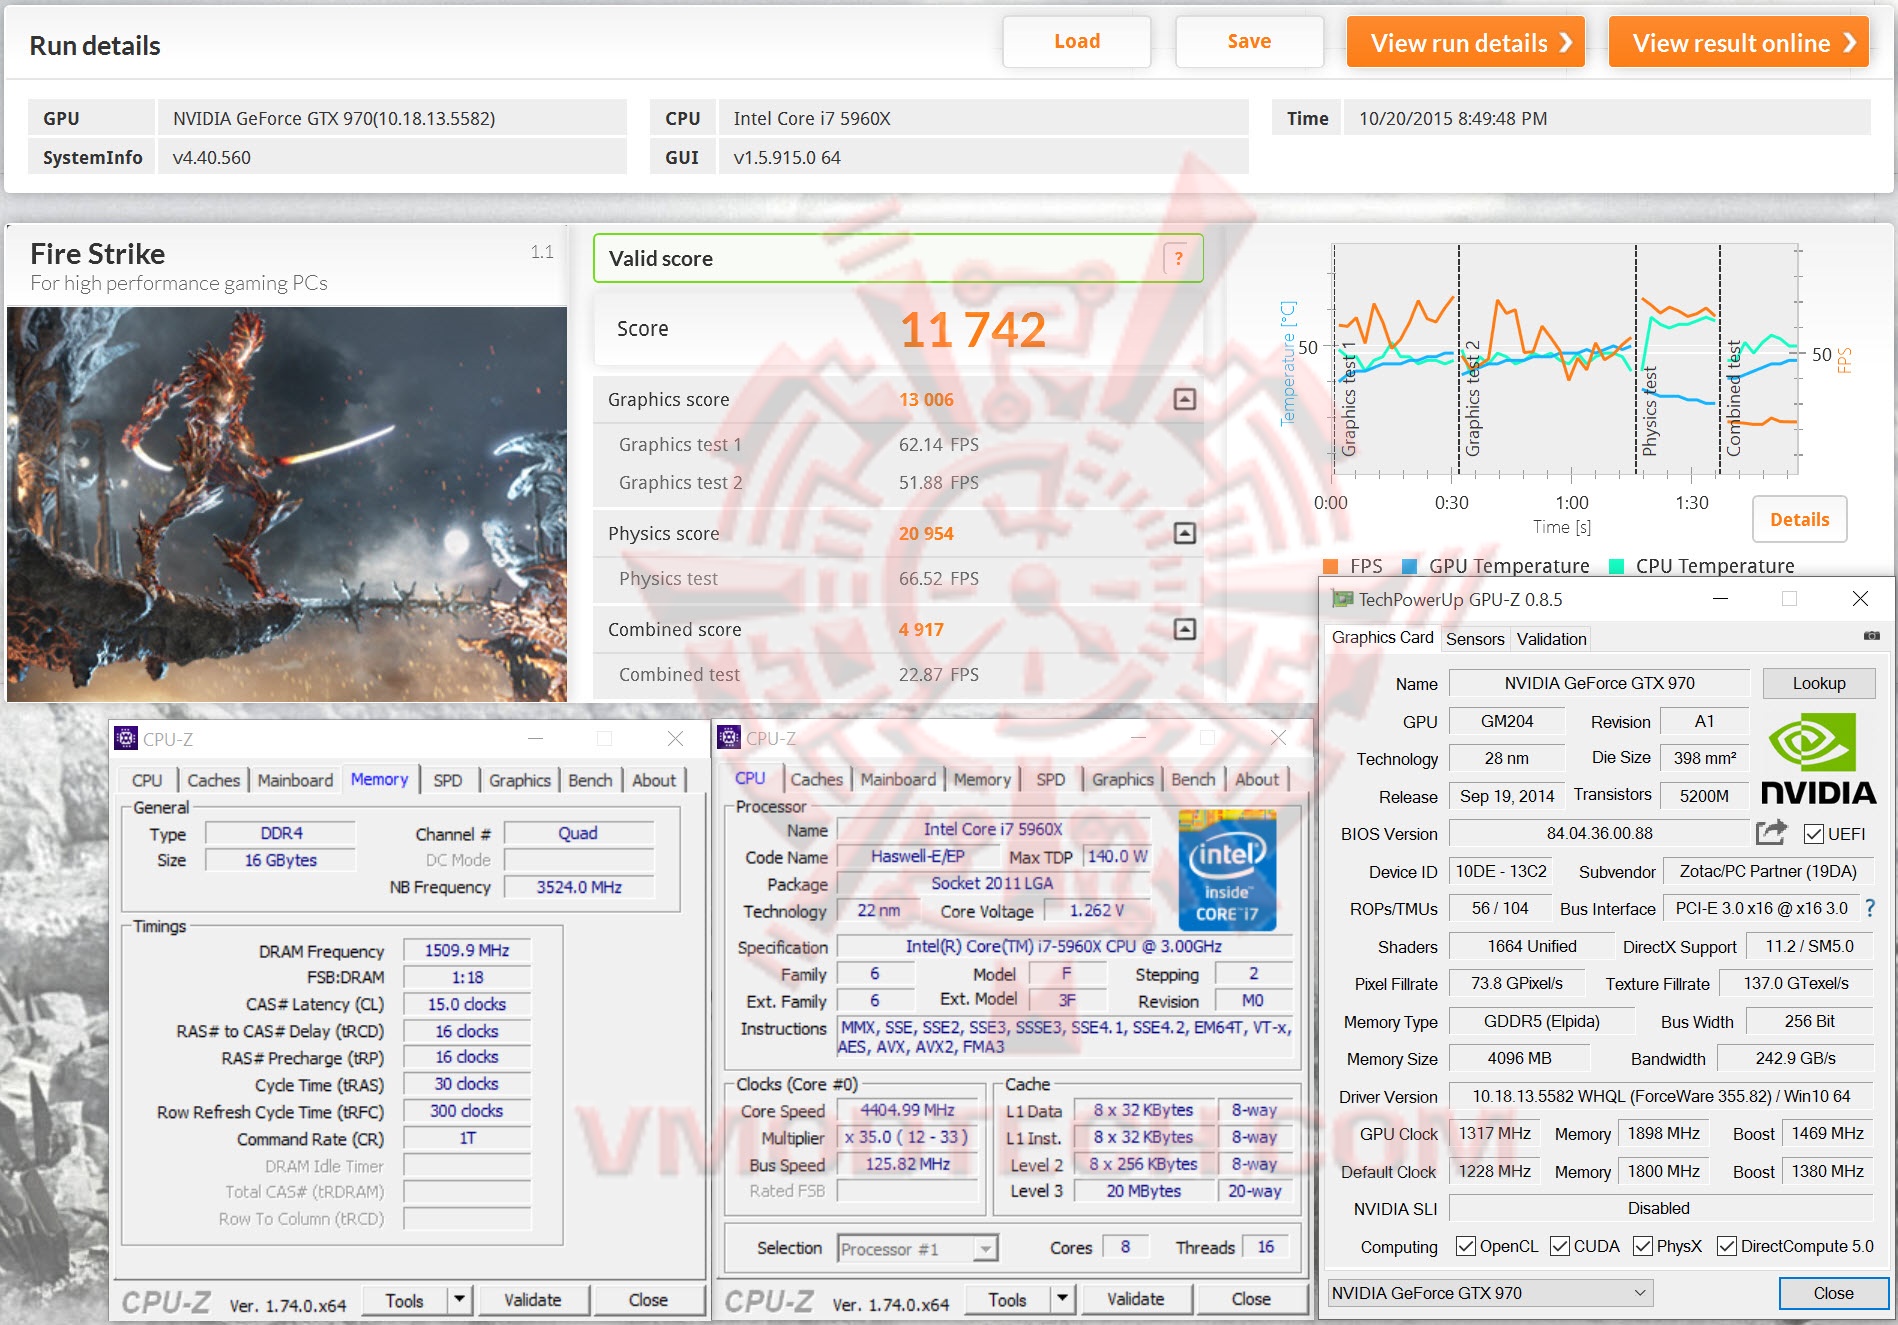This screenshot has height=1325, width=1898.
Task: Open Tools dropdown arrow in CPU-Z processor window
Action: [x=1062, y=1299]
